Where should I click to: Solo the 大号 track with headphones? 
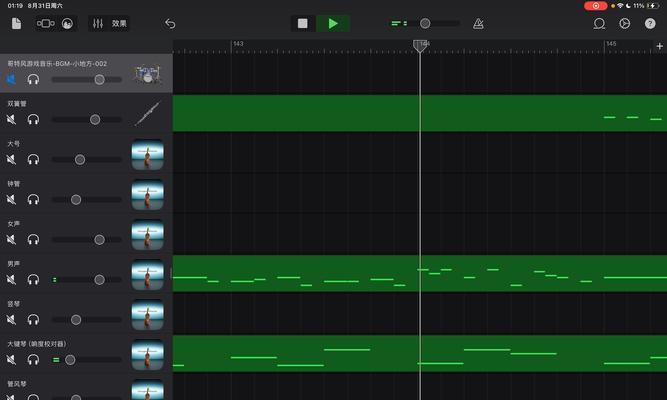pos(33,159)
